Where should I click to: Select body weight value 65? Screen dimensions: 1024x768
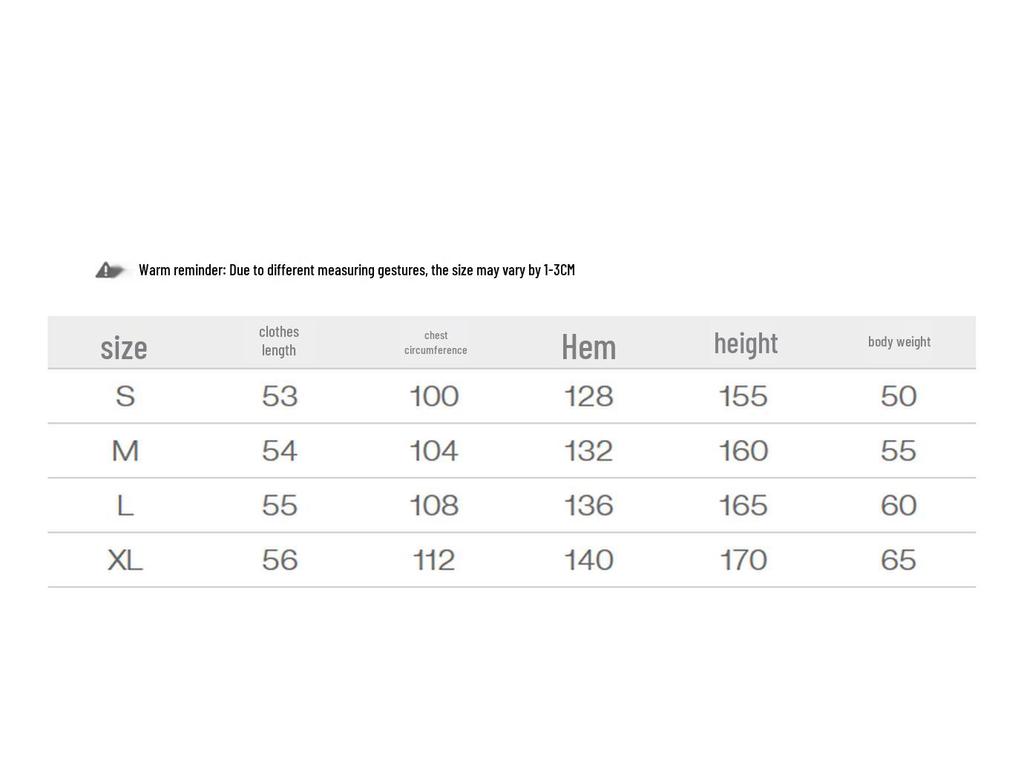point(898,560)
